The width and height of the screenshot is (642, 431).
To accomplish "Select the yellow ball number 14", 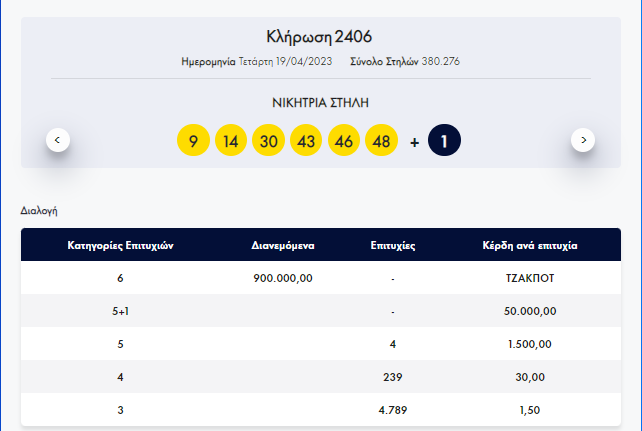I will pos(230,141).
